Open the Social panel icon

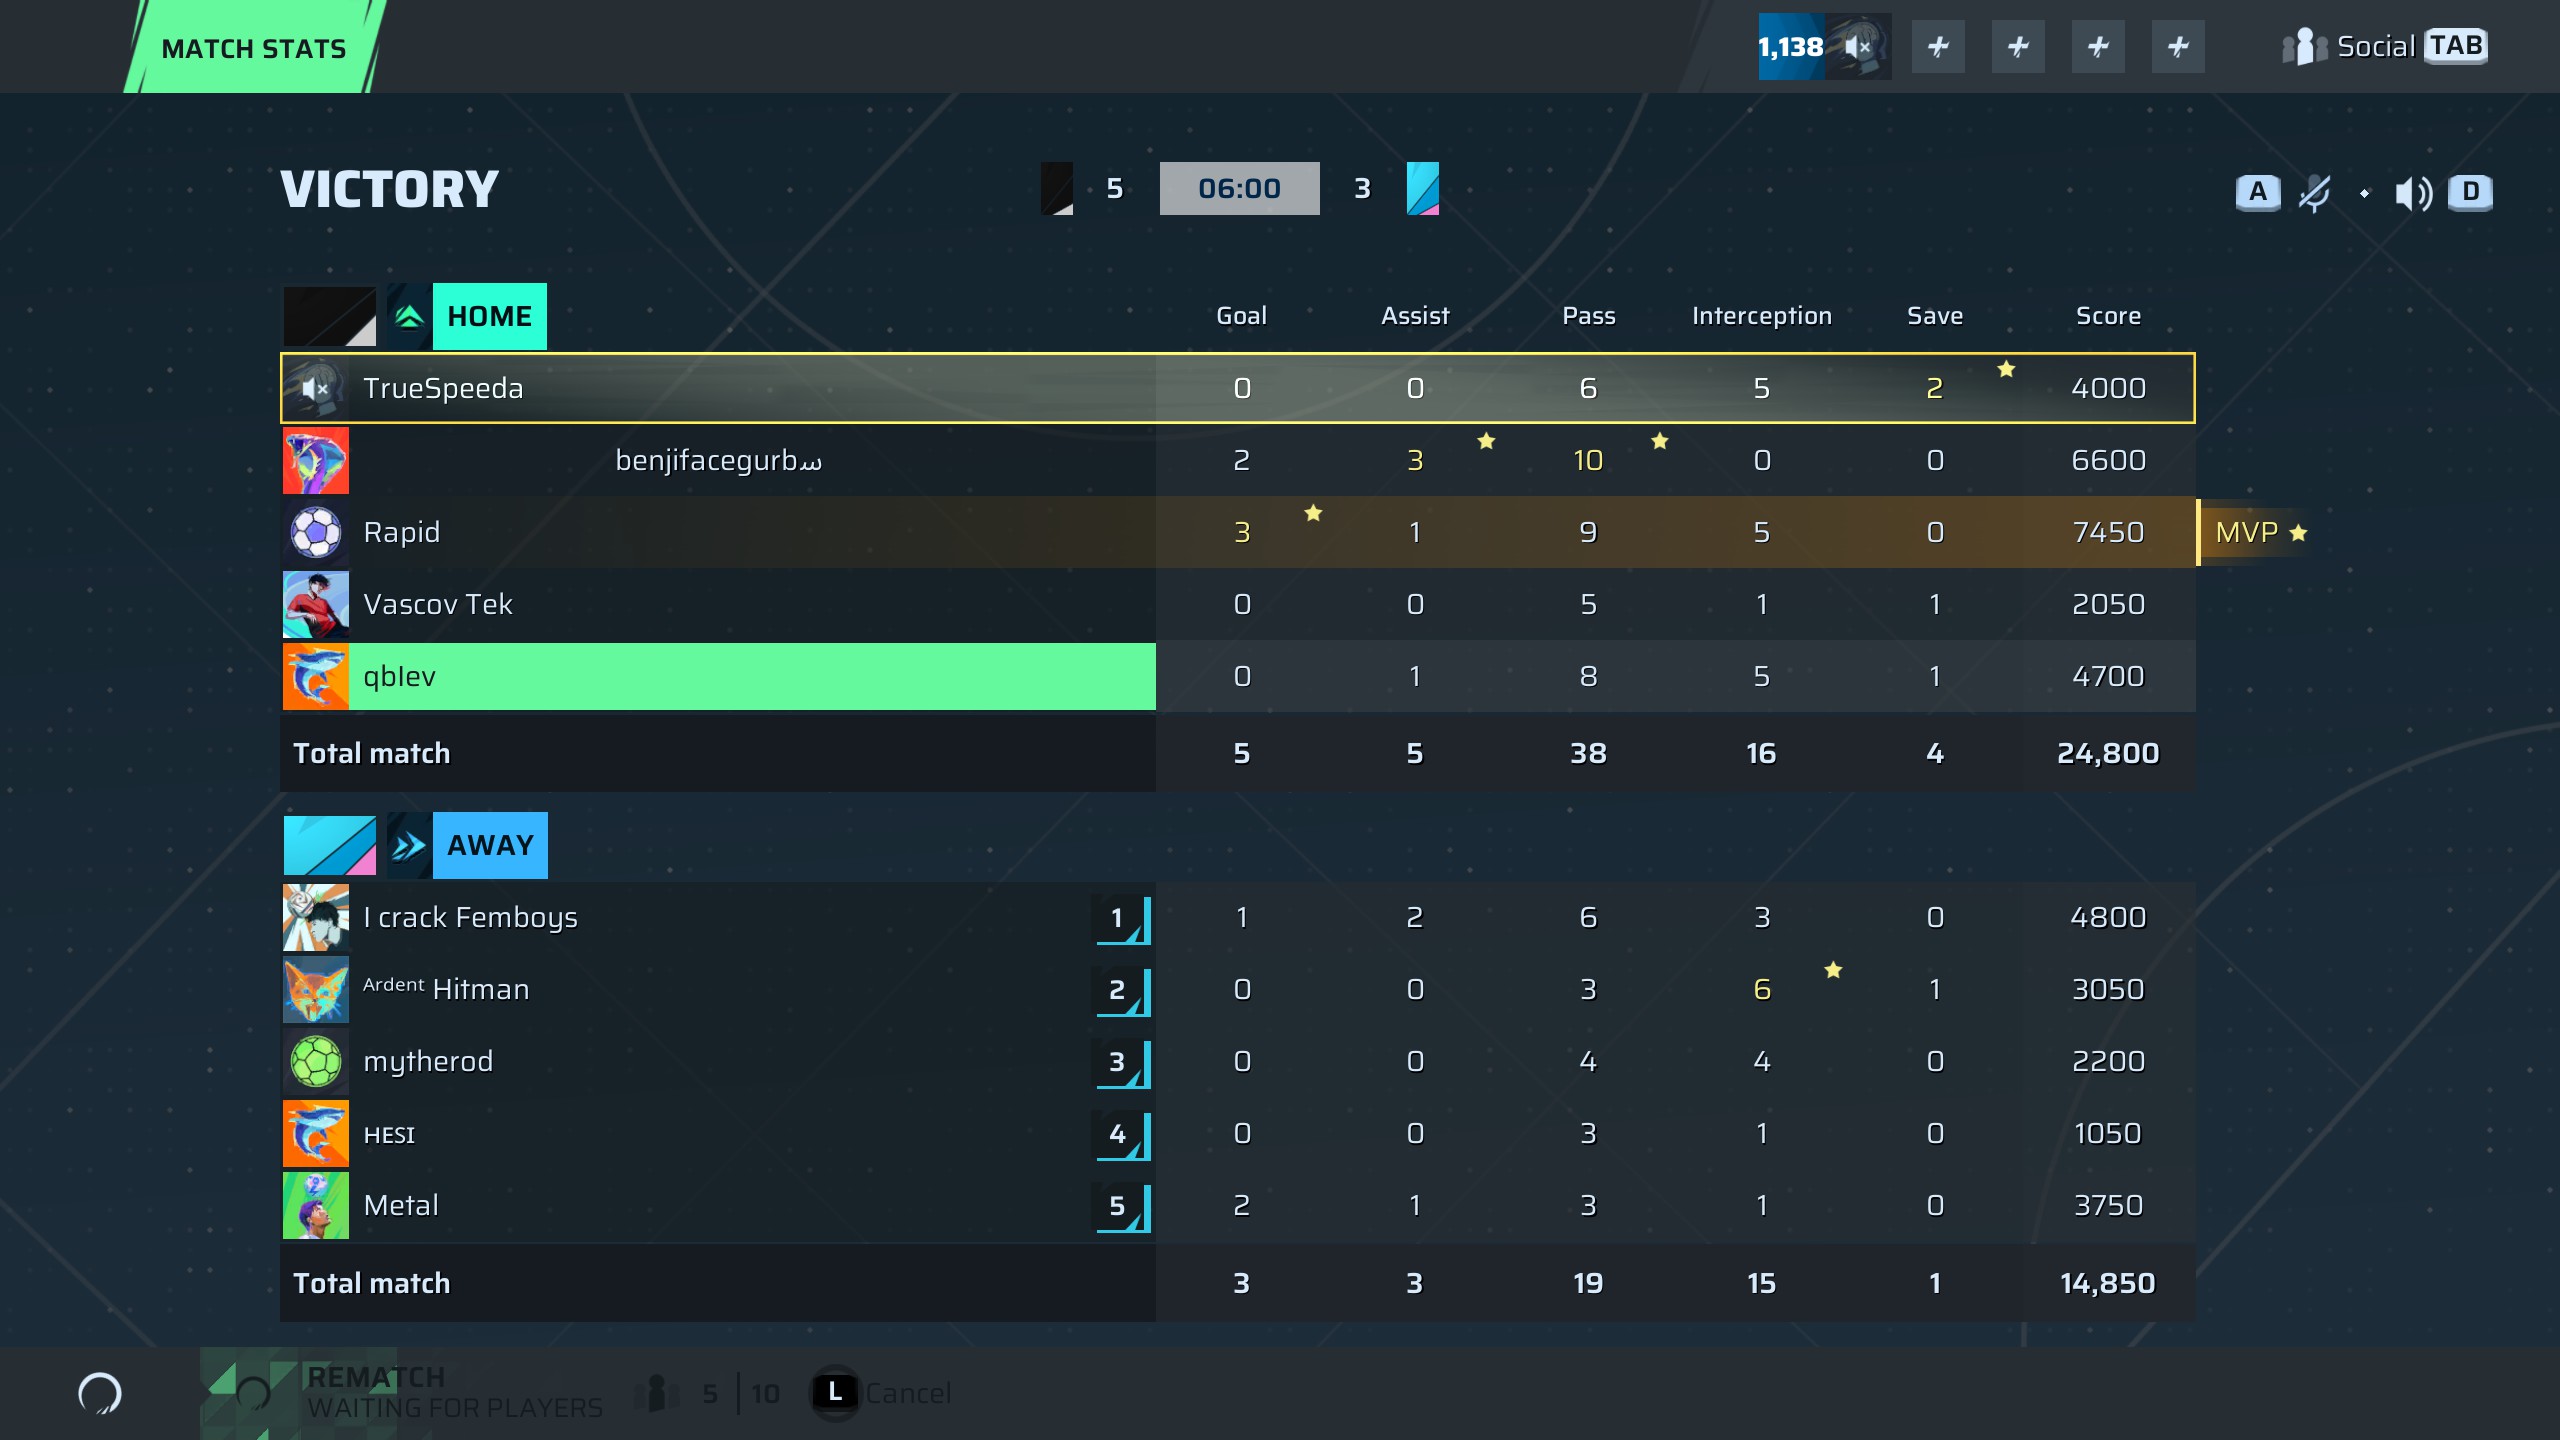[x=2304, y=46]
